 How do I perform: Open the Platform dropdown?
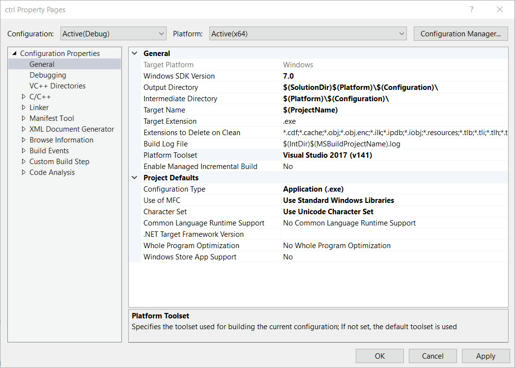[308, 34]
